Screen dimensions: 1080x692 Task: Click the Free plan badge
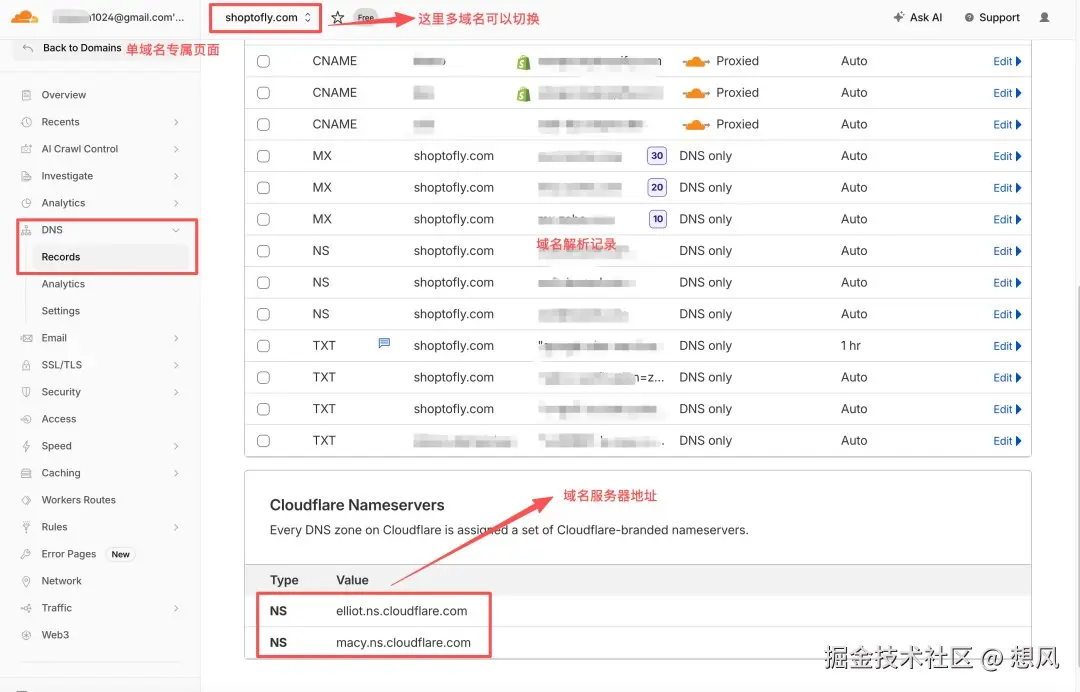click(366, 18)
